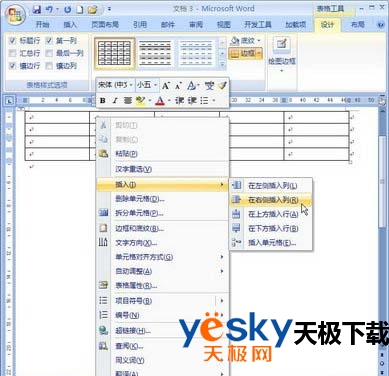Switch to the 布局 table Layout tab
This screenshot has height=376, width=389.
click(x=357, y=24)
